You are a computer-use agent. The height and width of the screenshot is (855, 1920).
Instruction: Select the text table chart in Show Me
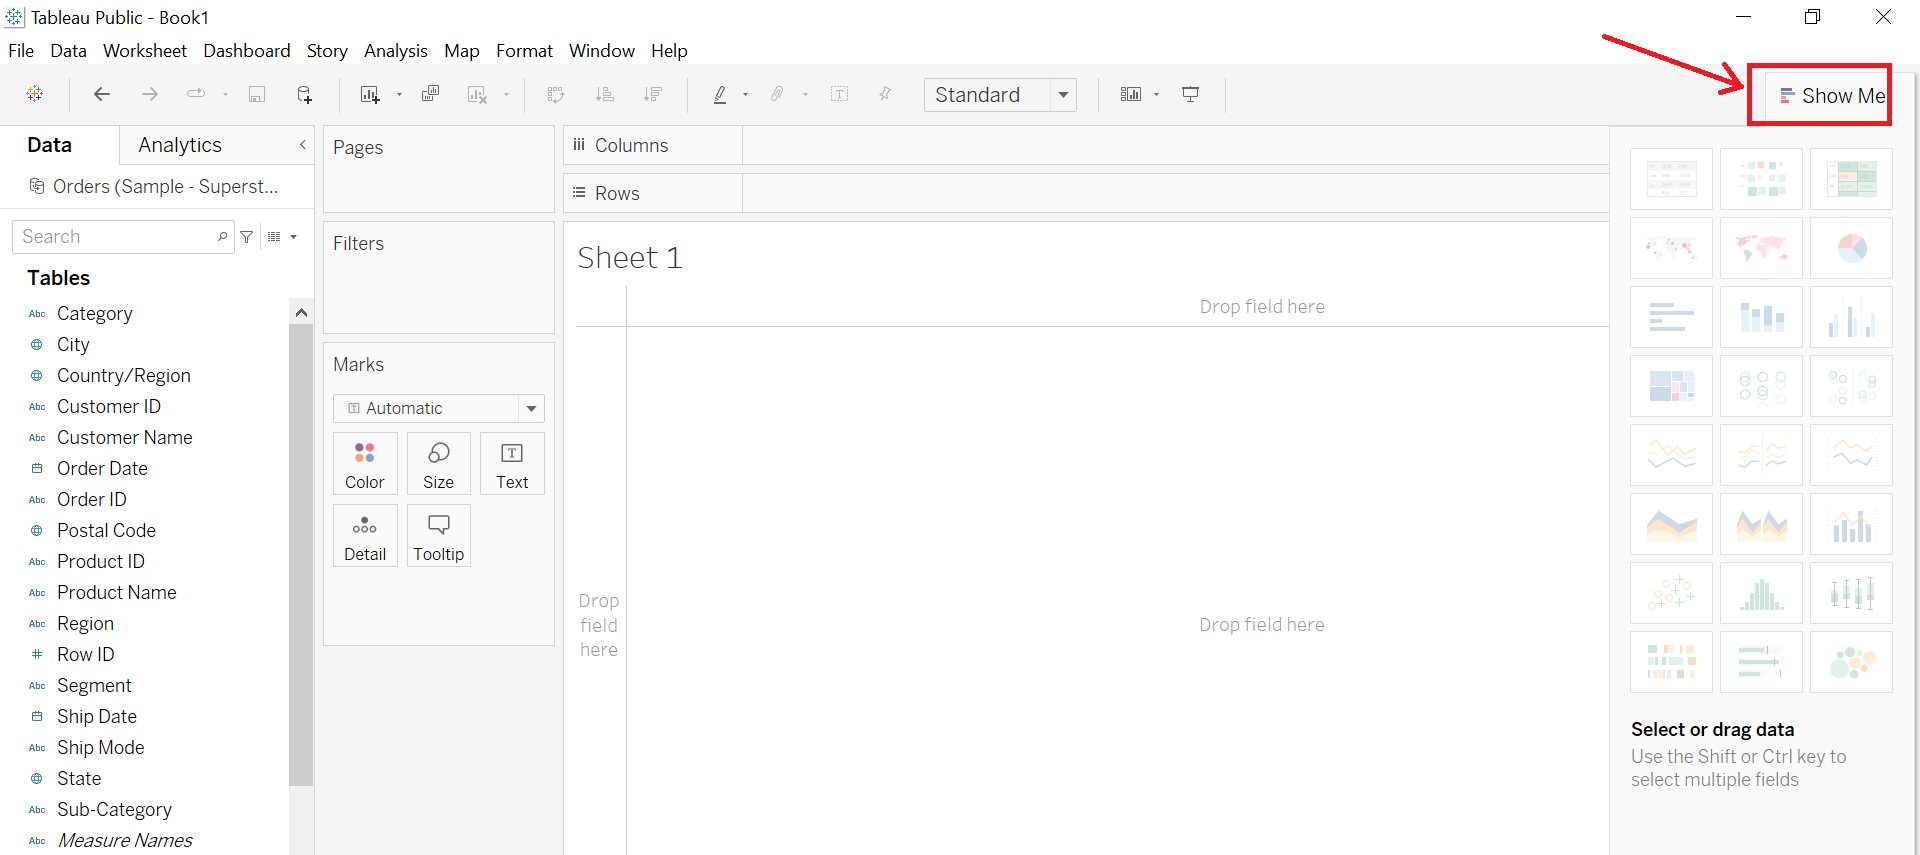click(x=1671, y=179)
